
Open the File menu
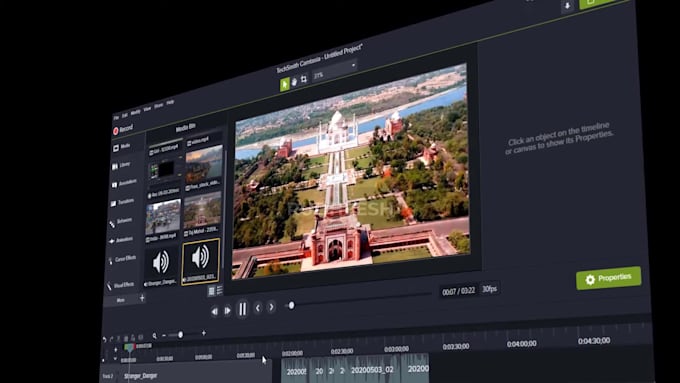pos(116,118)
